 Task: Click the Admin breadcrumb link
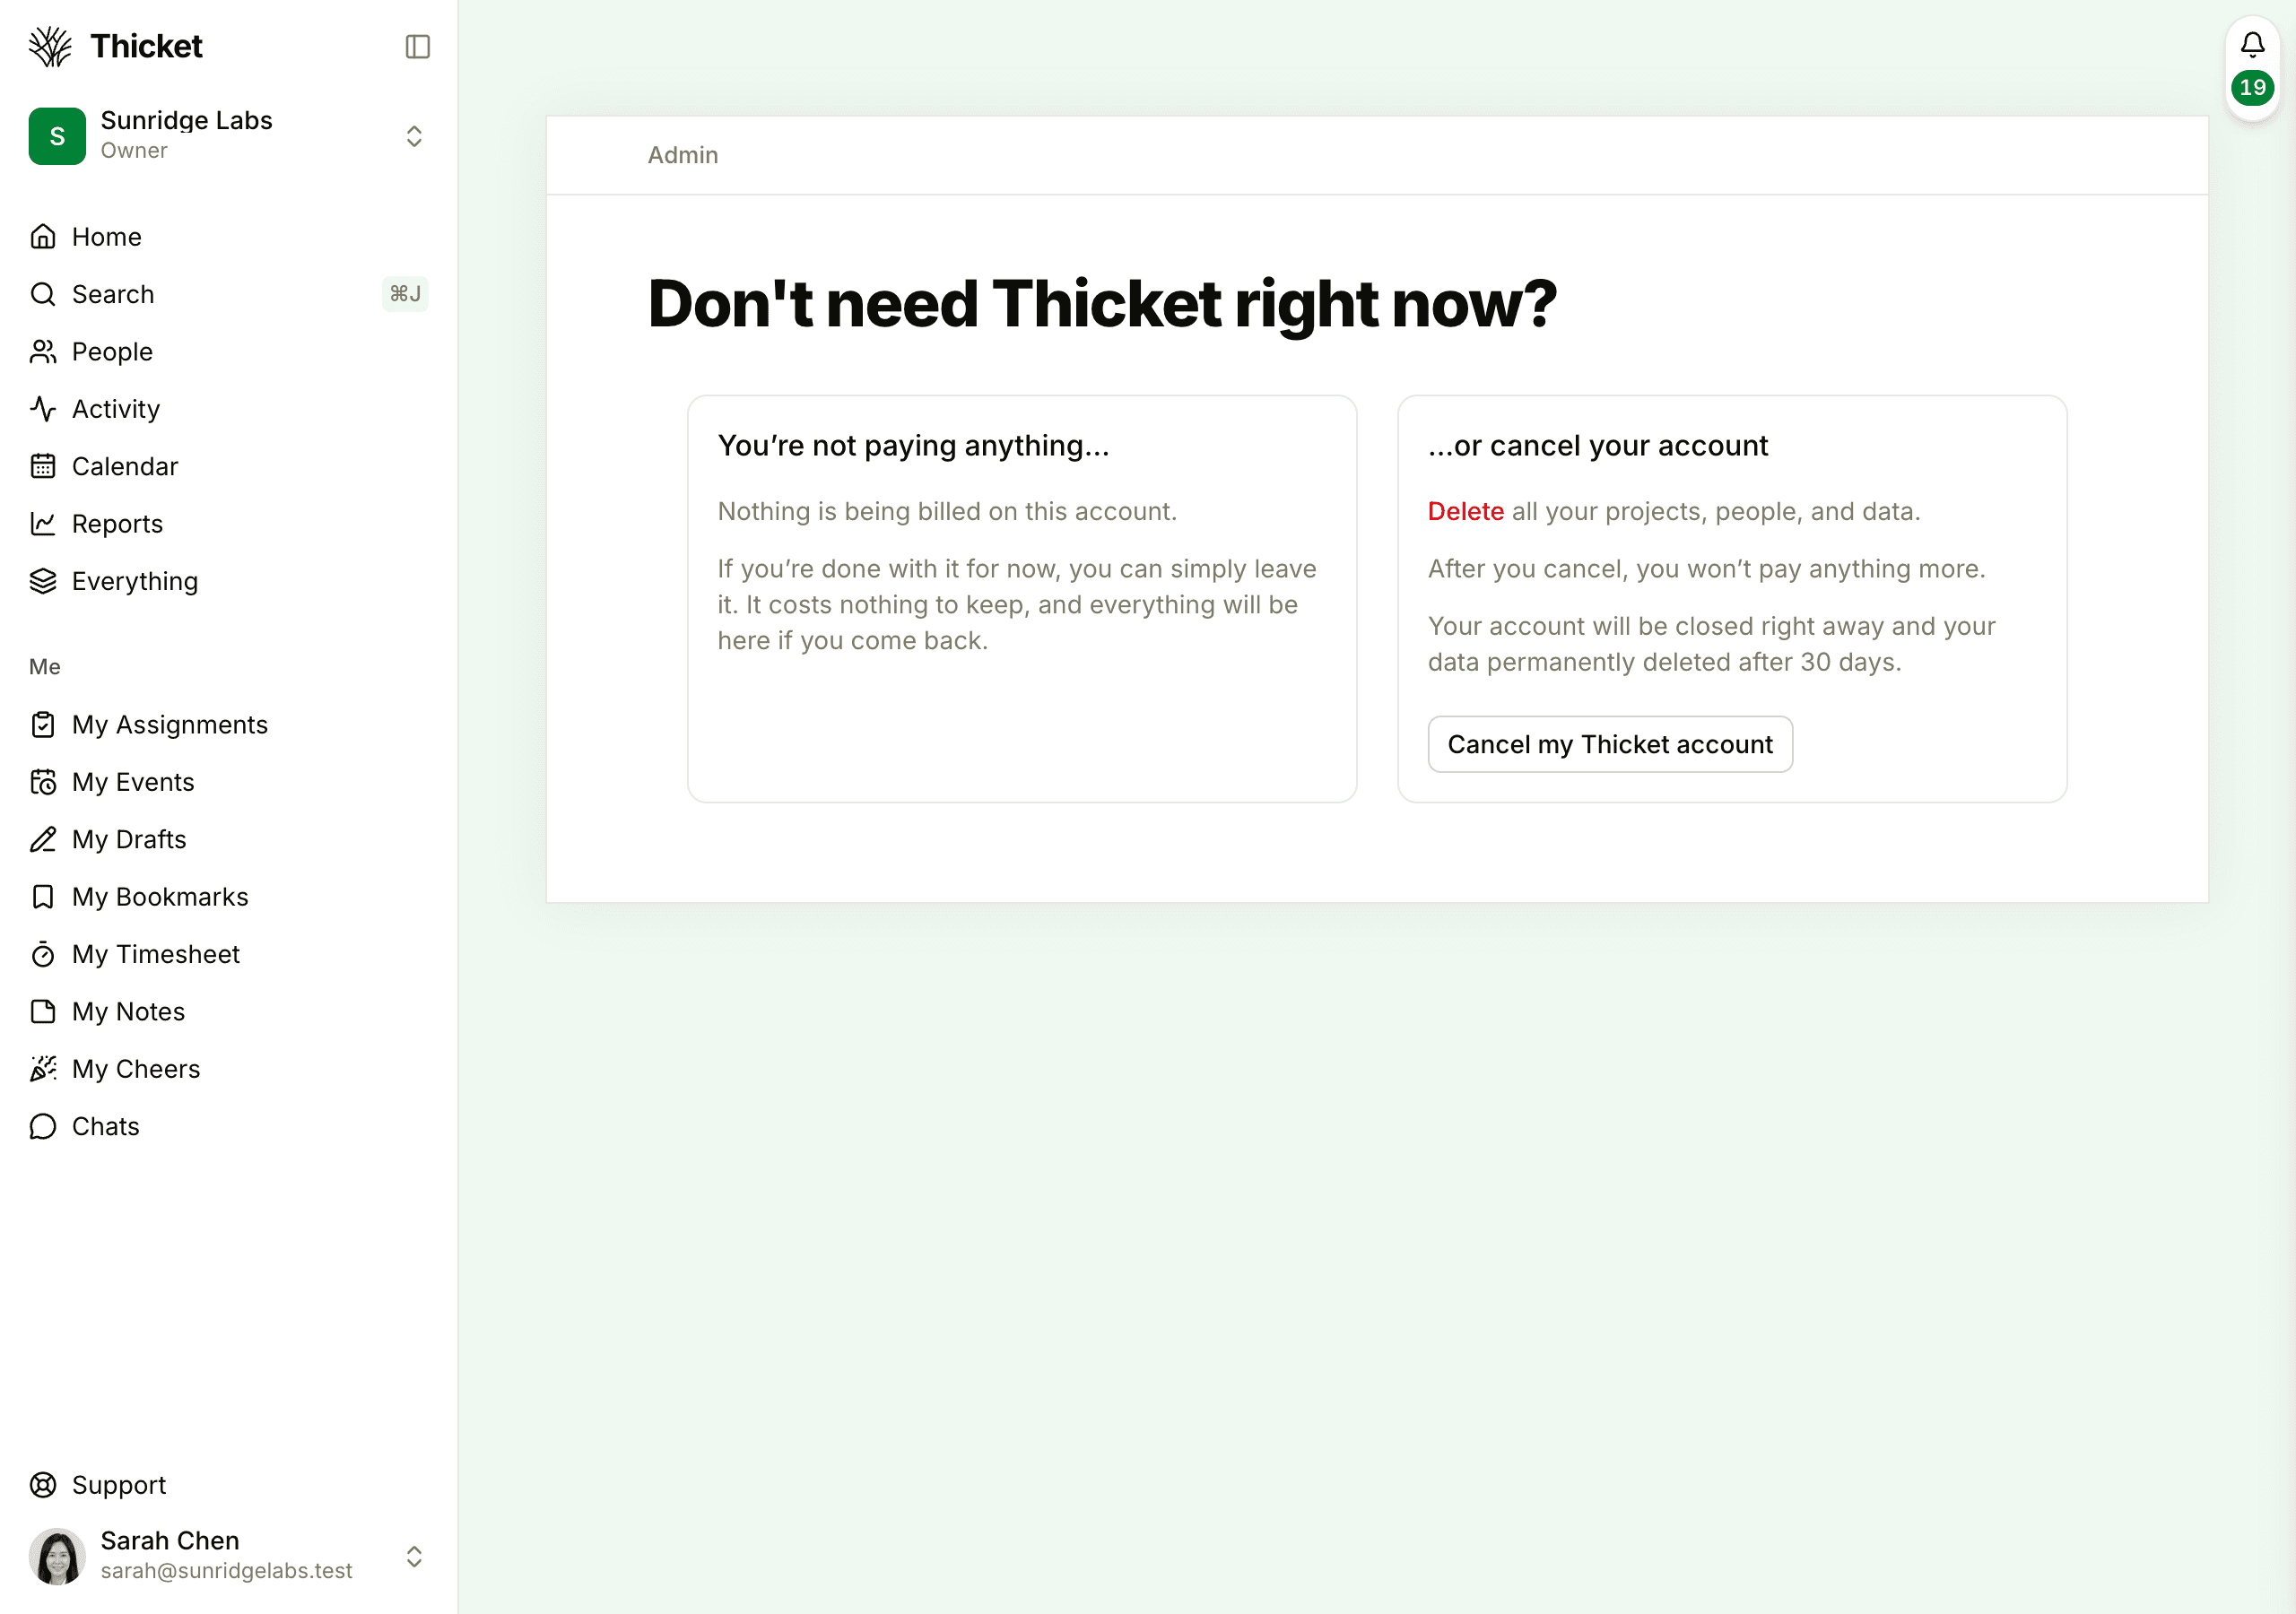pyautogui.click(x=683, y=155)
